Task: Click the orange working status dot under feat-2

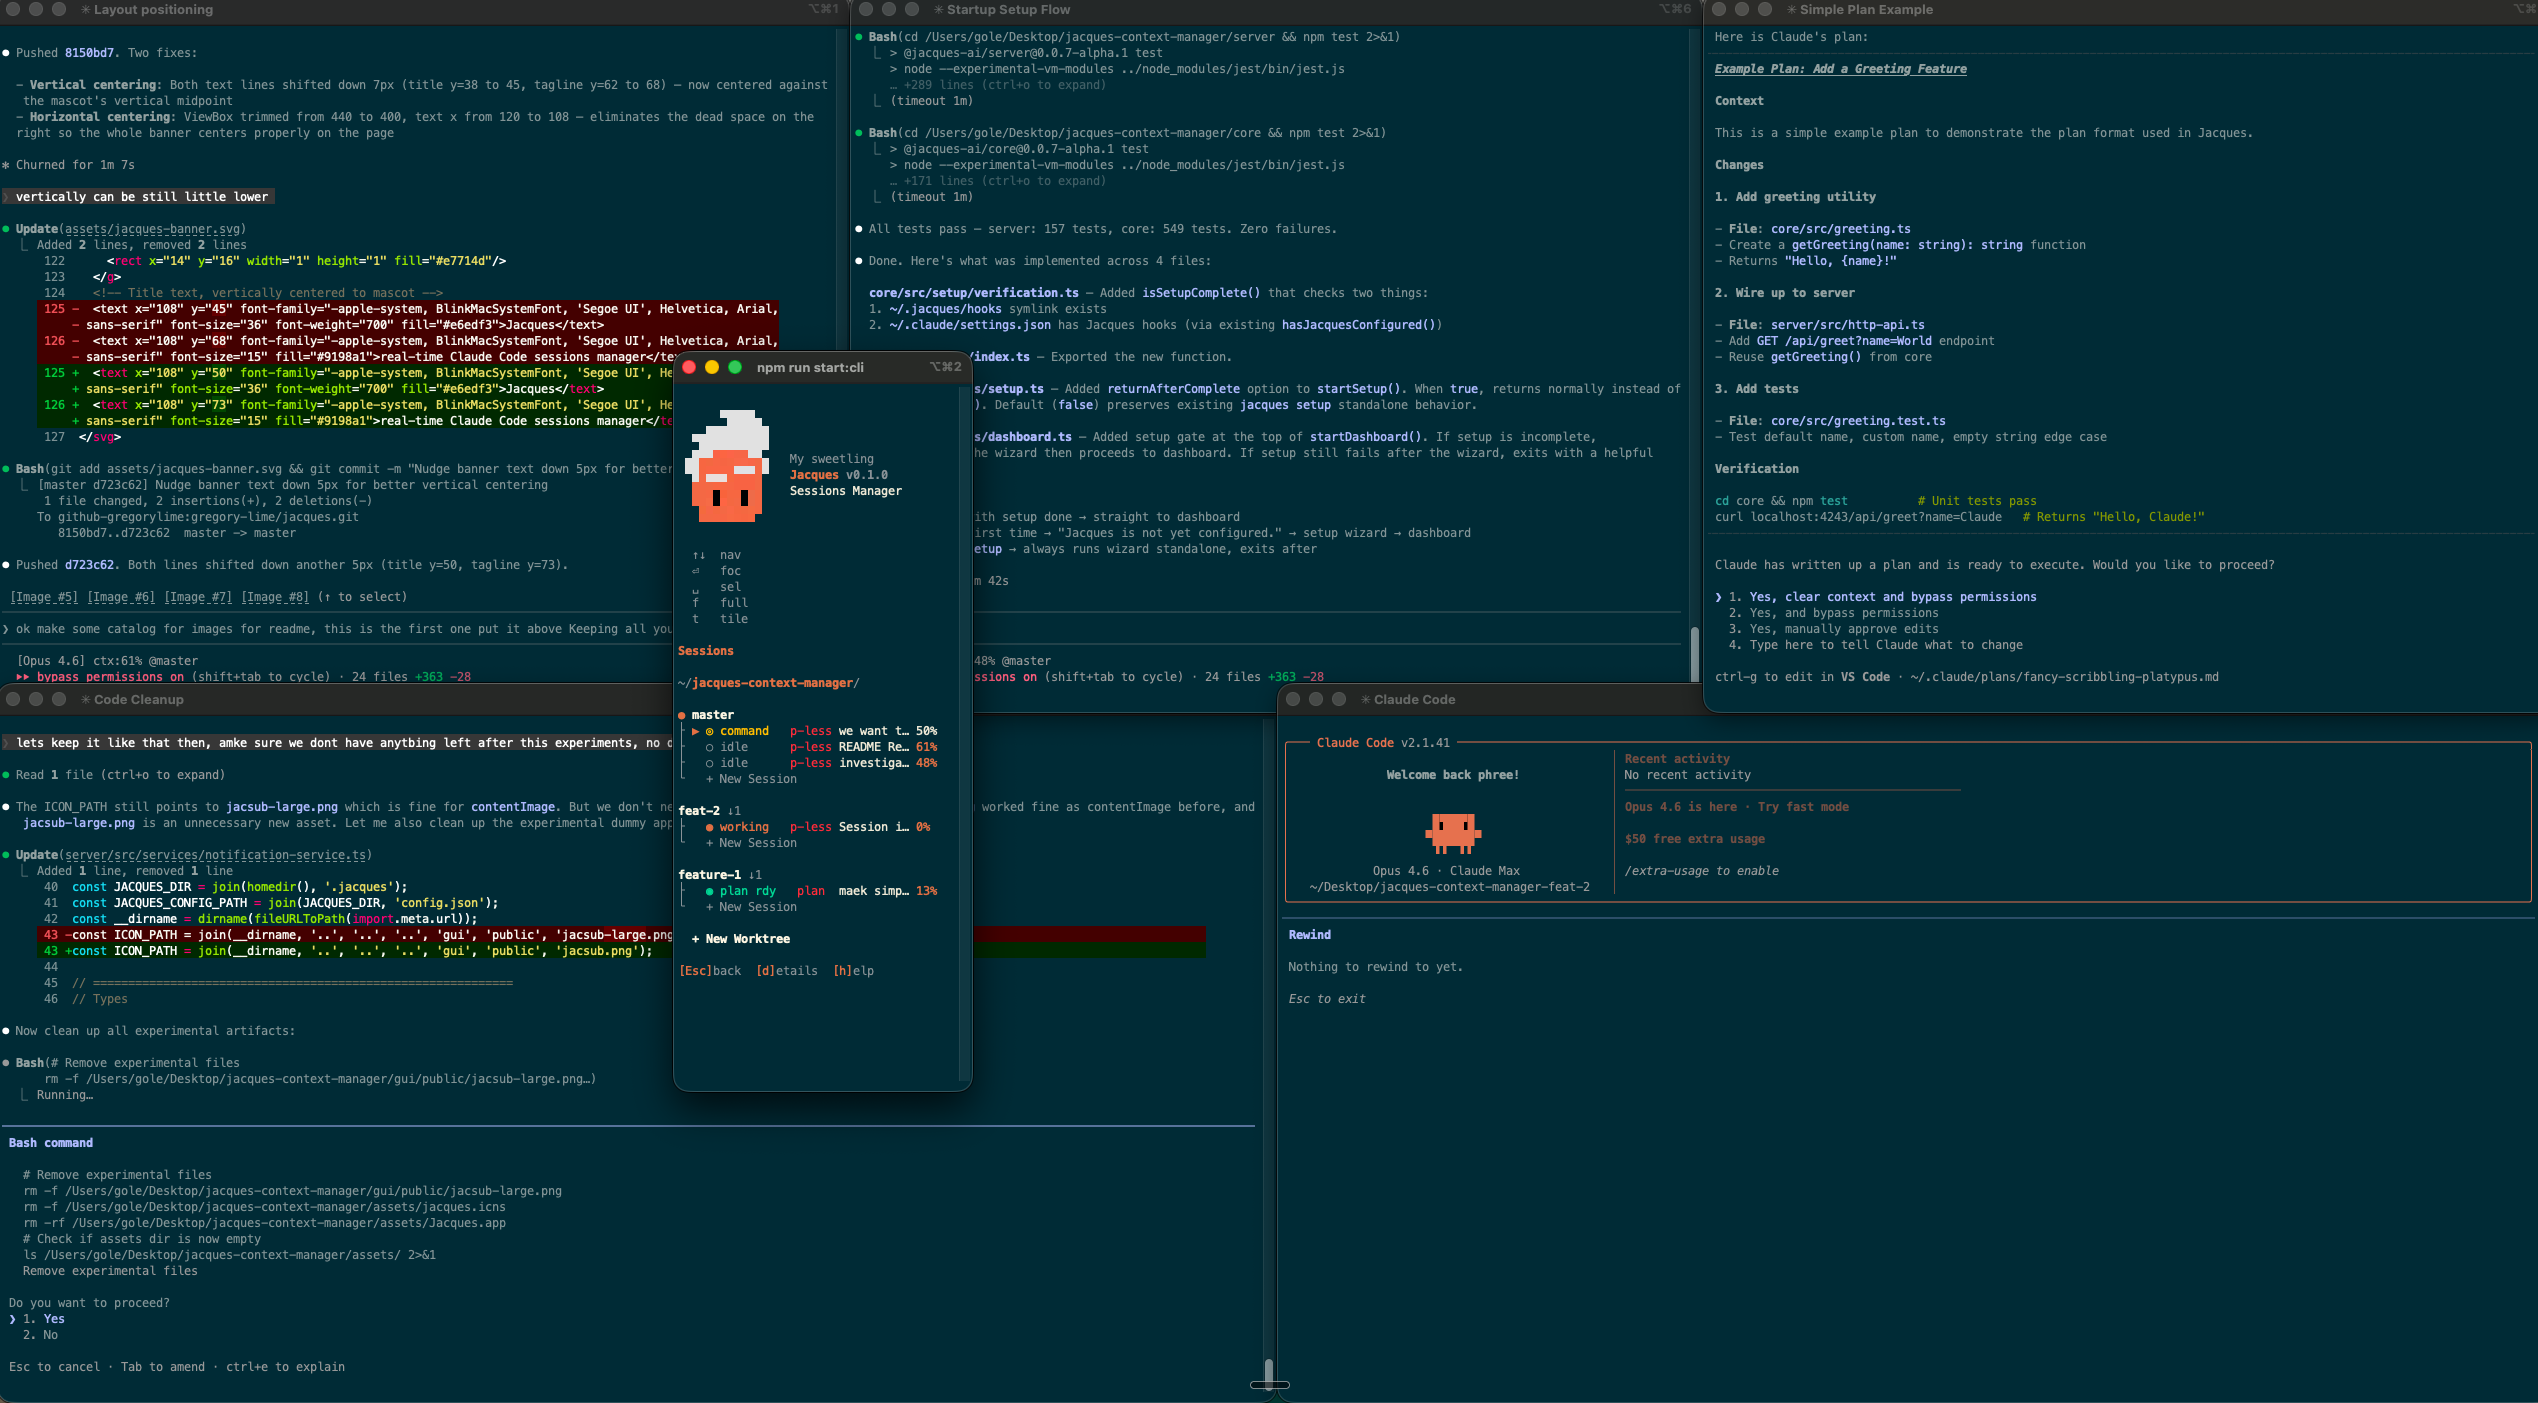Action: [x=710, y=827]
